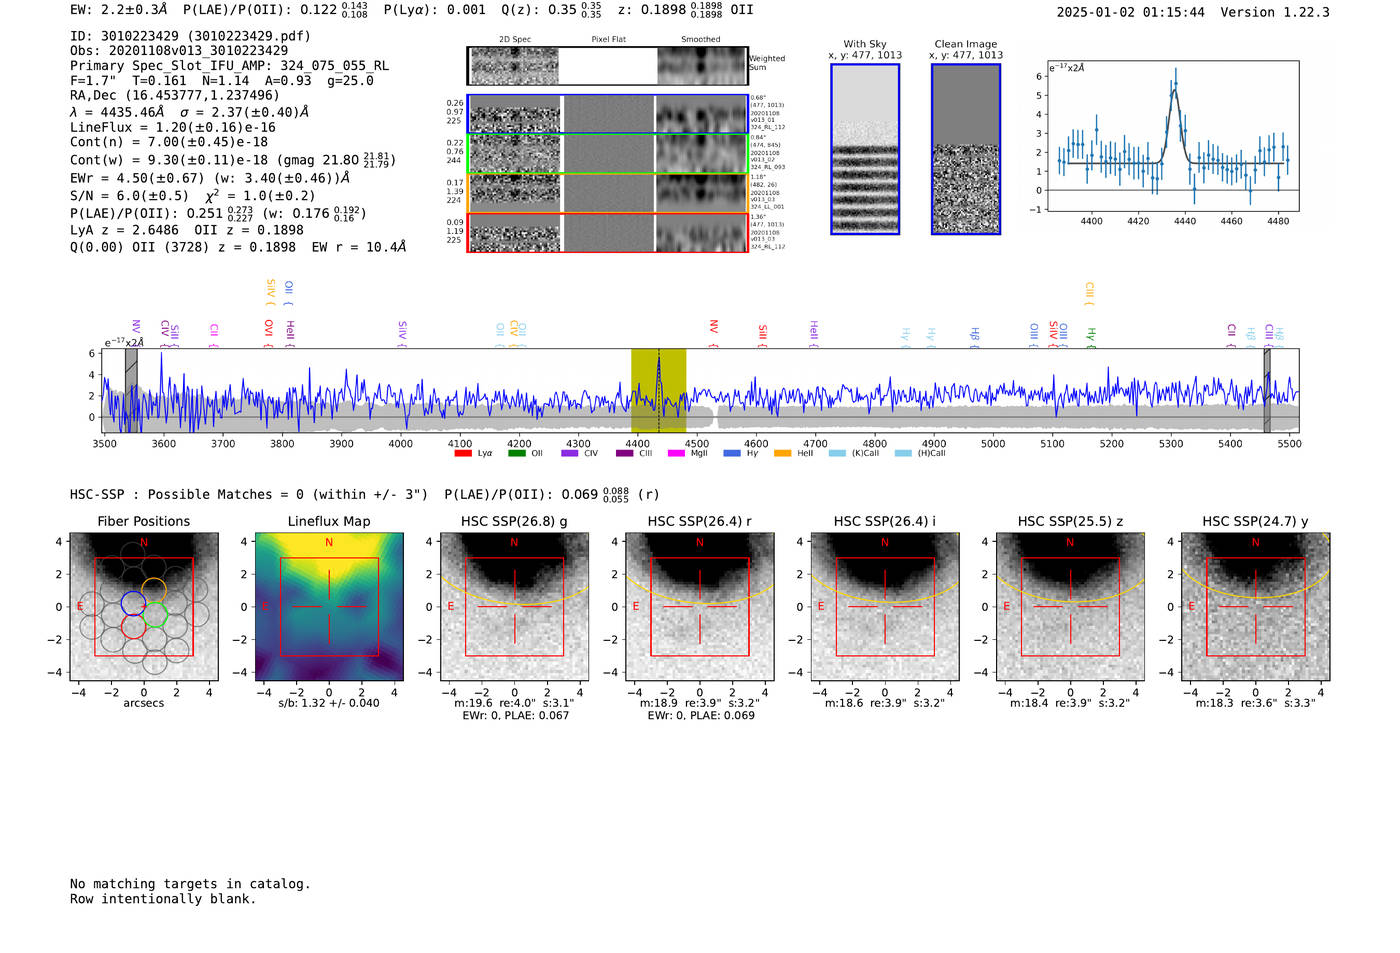Click the Hγ blue legend swatch
Screen dimensions: 1400x953
(x=732, y=453)
